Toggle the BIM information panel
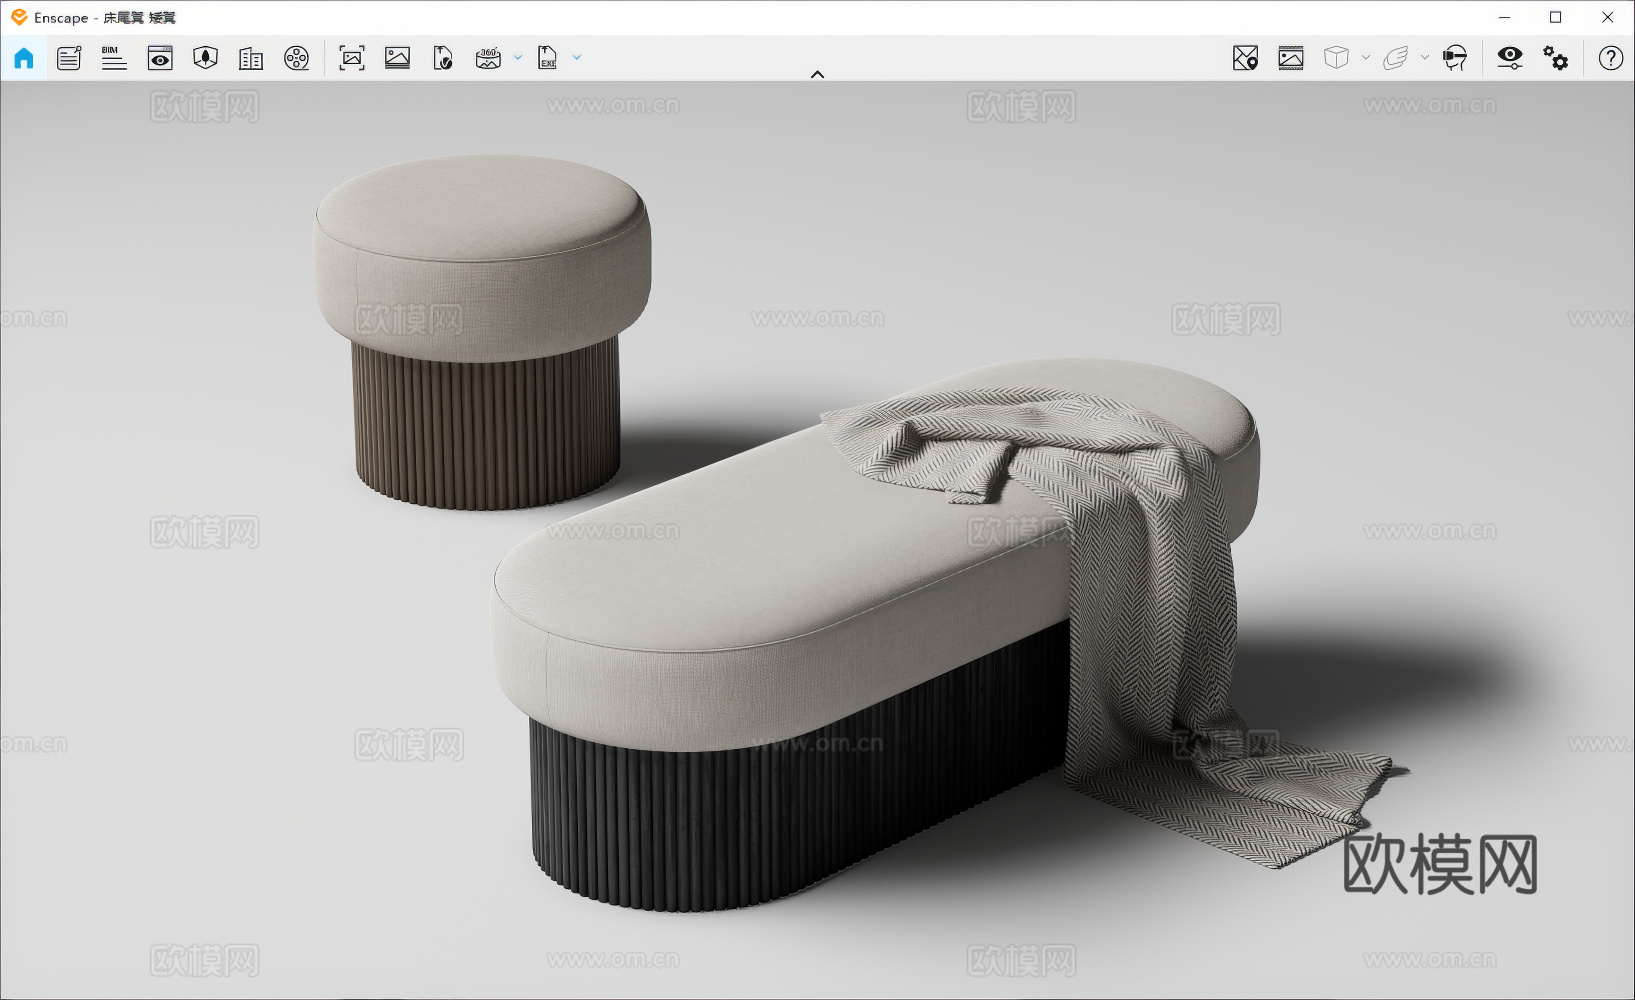1635x1000 pixels. pyautogui.click(x=114, y=58)
